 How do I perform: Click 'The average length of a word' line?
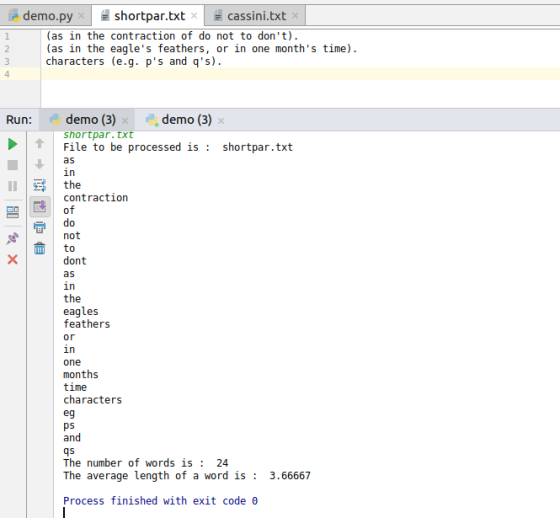(187, 475)
